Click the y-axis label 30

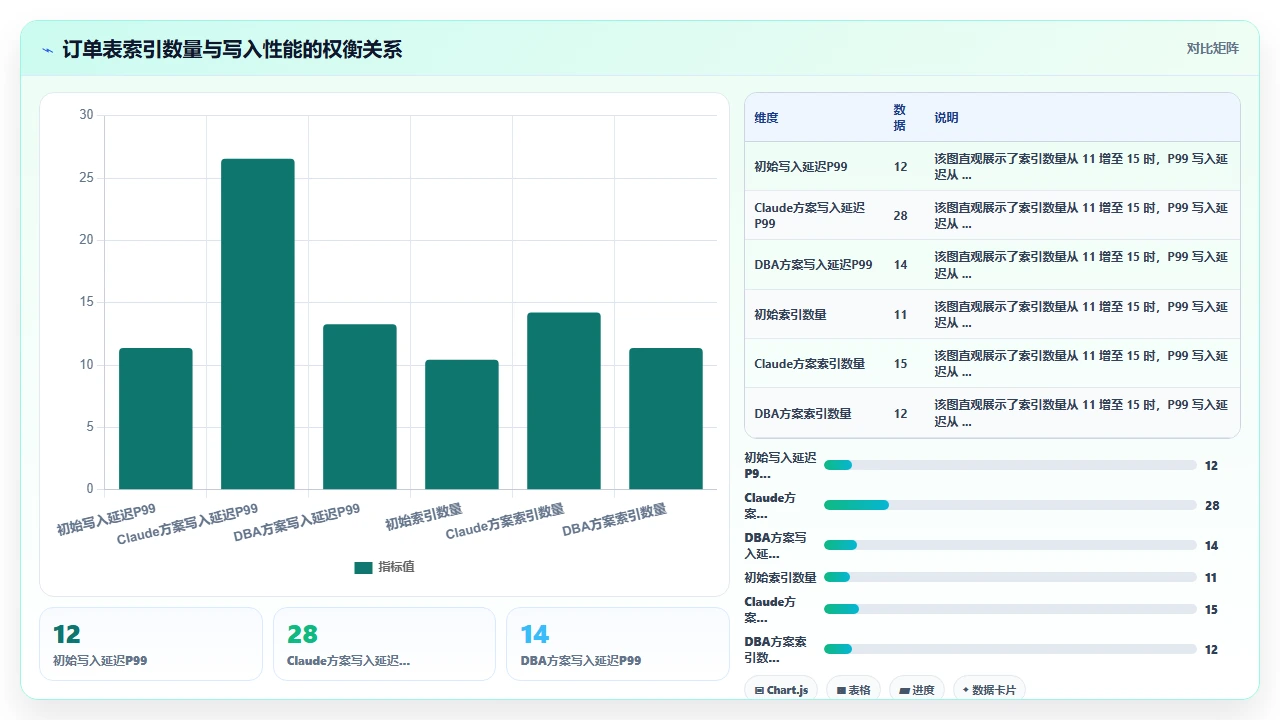(86, 115)
